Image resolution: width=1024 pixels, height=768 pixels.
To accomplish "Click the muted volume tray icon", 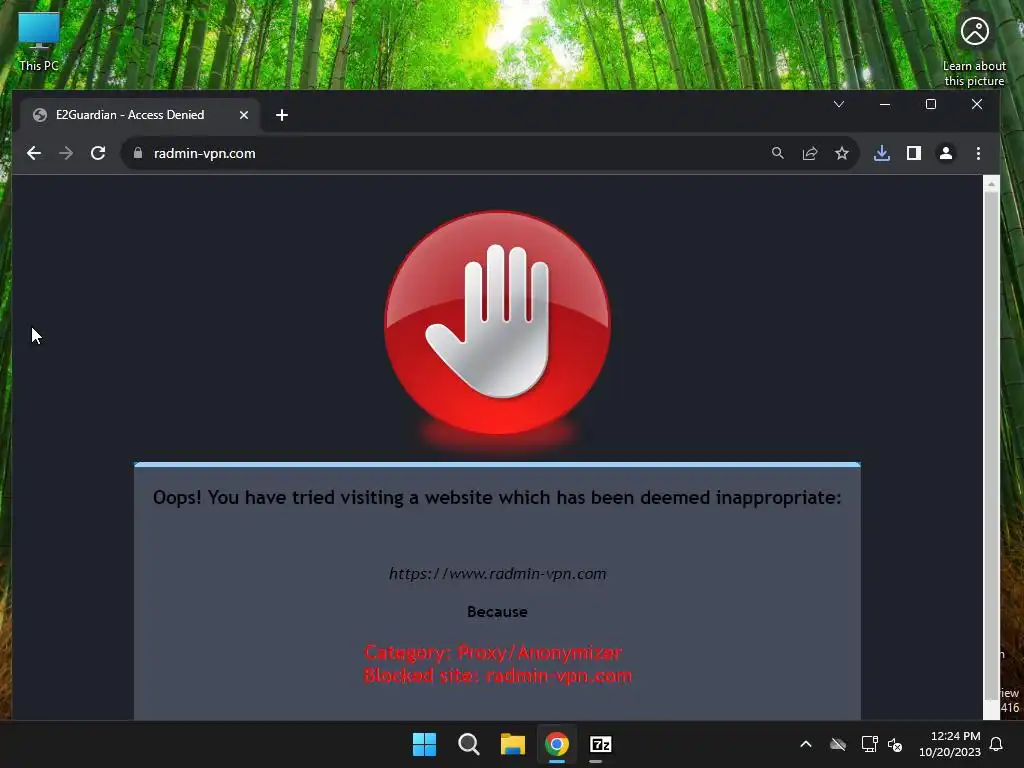I will click(x=895, y=744).
